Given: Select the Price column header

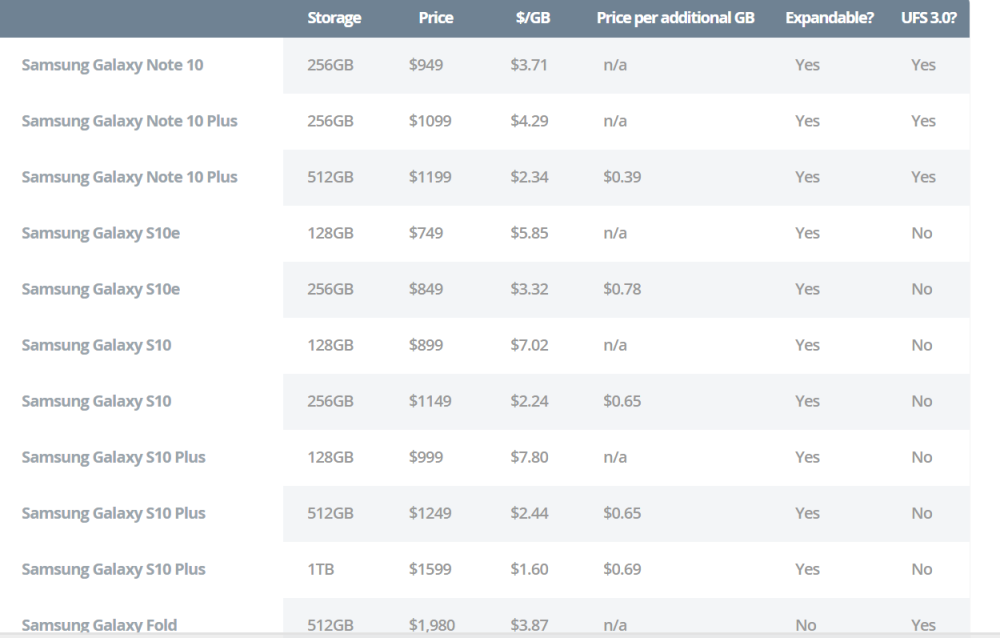Looking at the screenshot, I should click(436, 18).
